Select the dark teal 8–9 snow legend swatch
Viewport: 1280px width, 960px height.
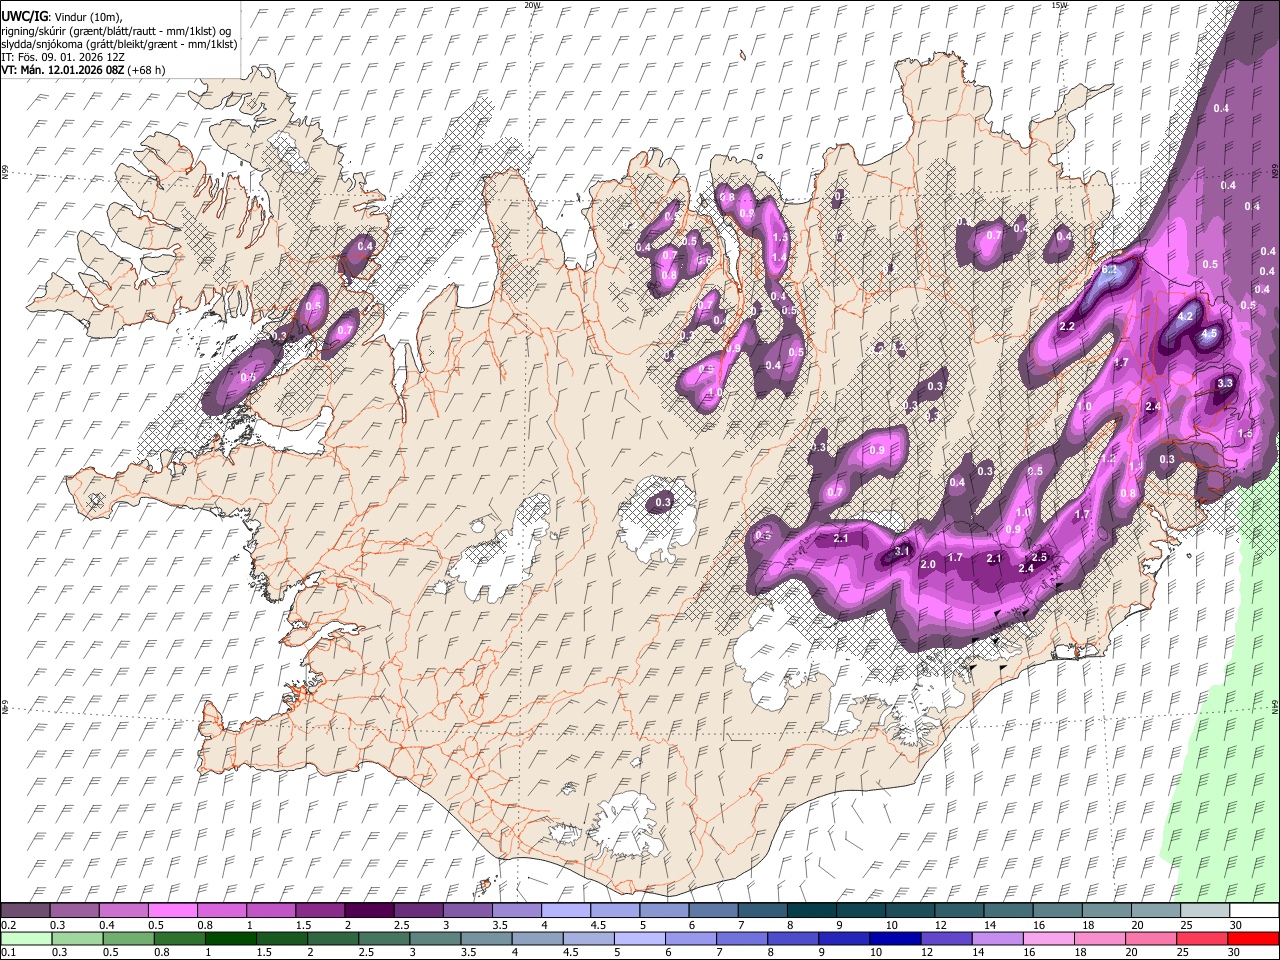pos(812,911)
